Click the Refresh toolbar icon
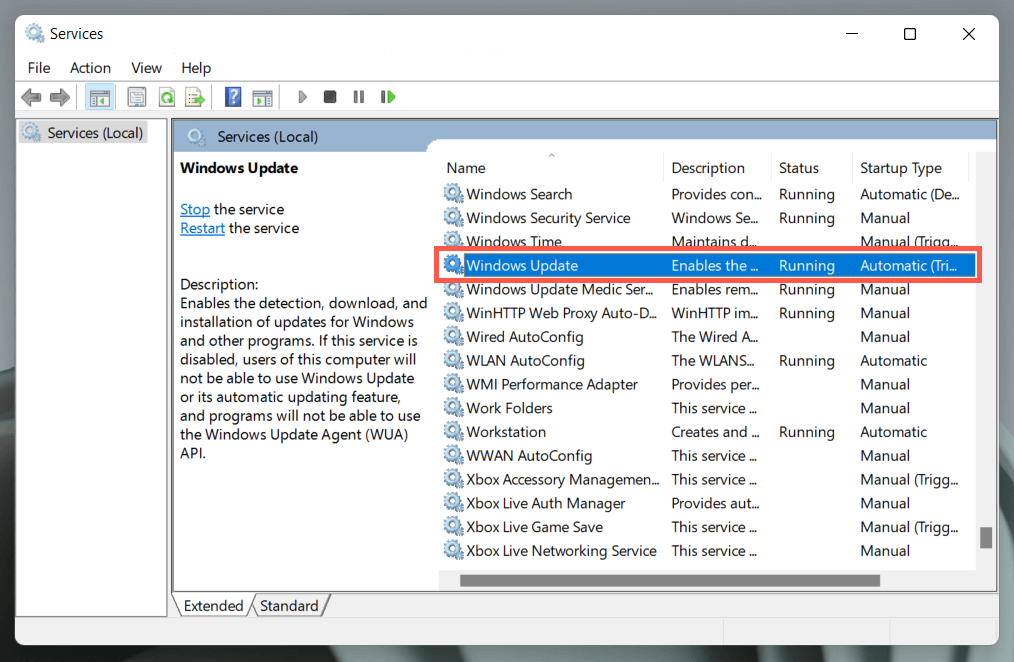The width and height of the screenshot is (1014, 662). pos(167,98)
